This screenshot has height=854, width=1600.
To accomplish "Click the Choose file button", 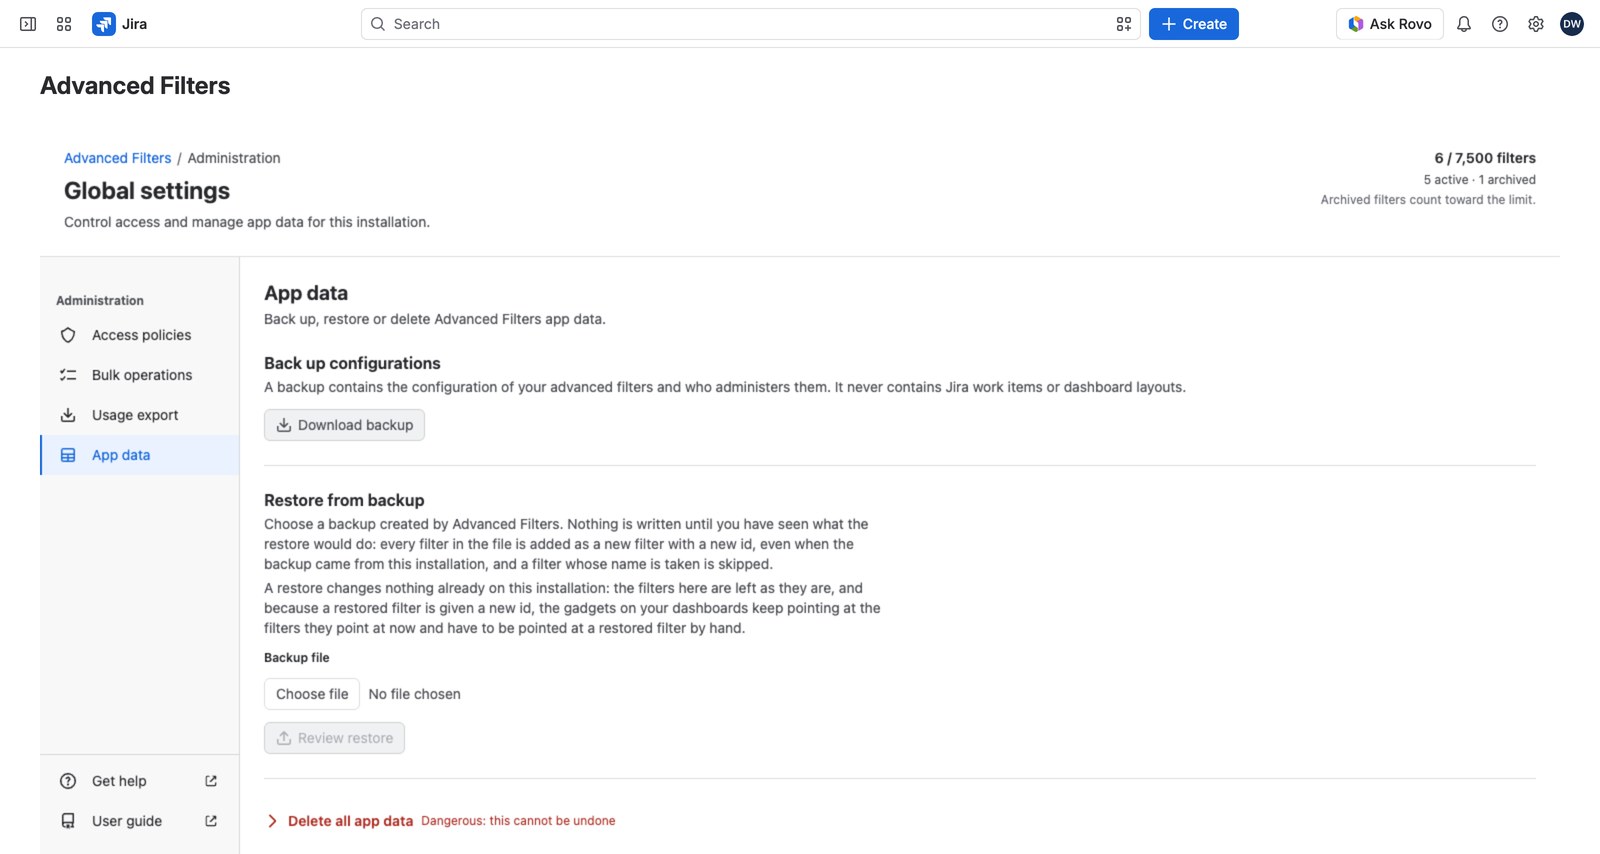I will [x=312, y=694].
